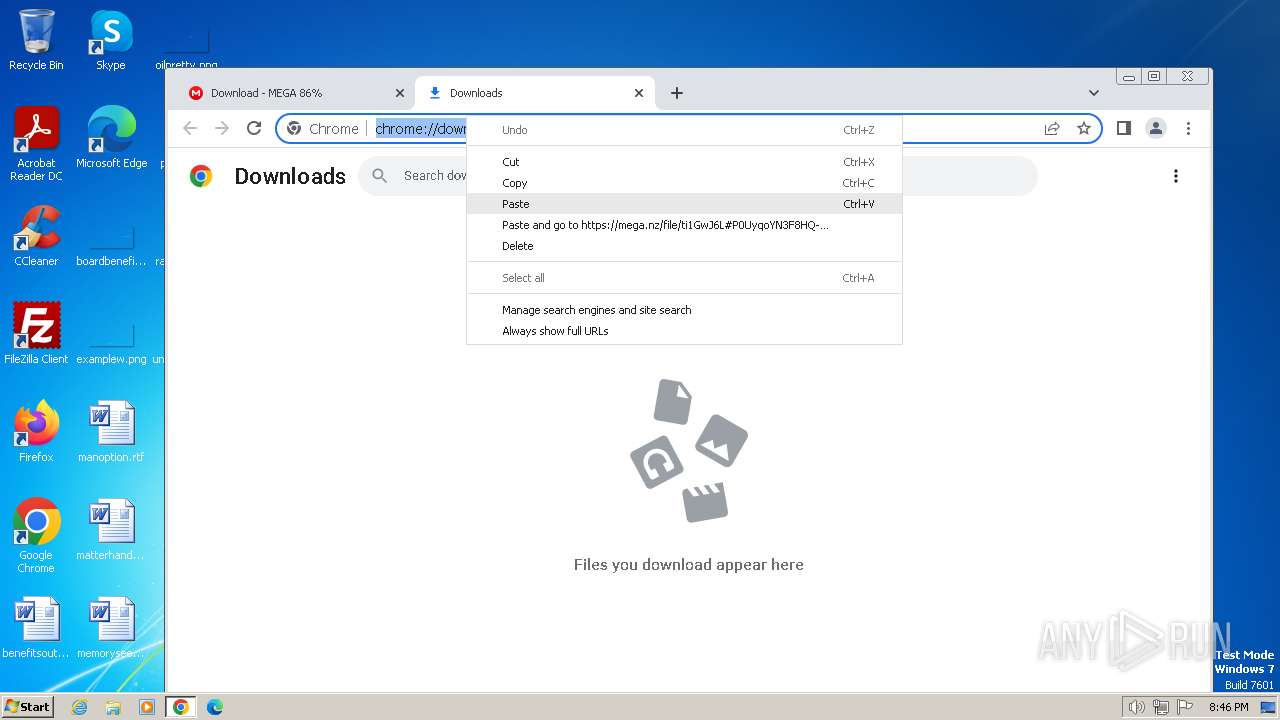Open the Downloads page more actions menu

(1176, 176)
